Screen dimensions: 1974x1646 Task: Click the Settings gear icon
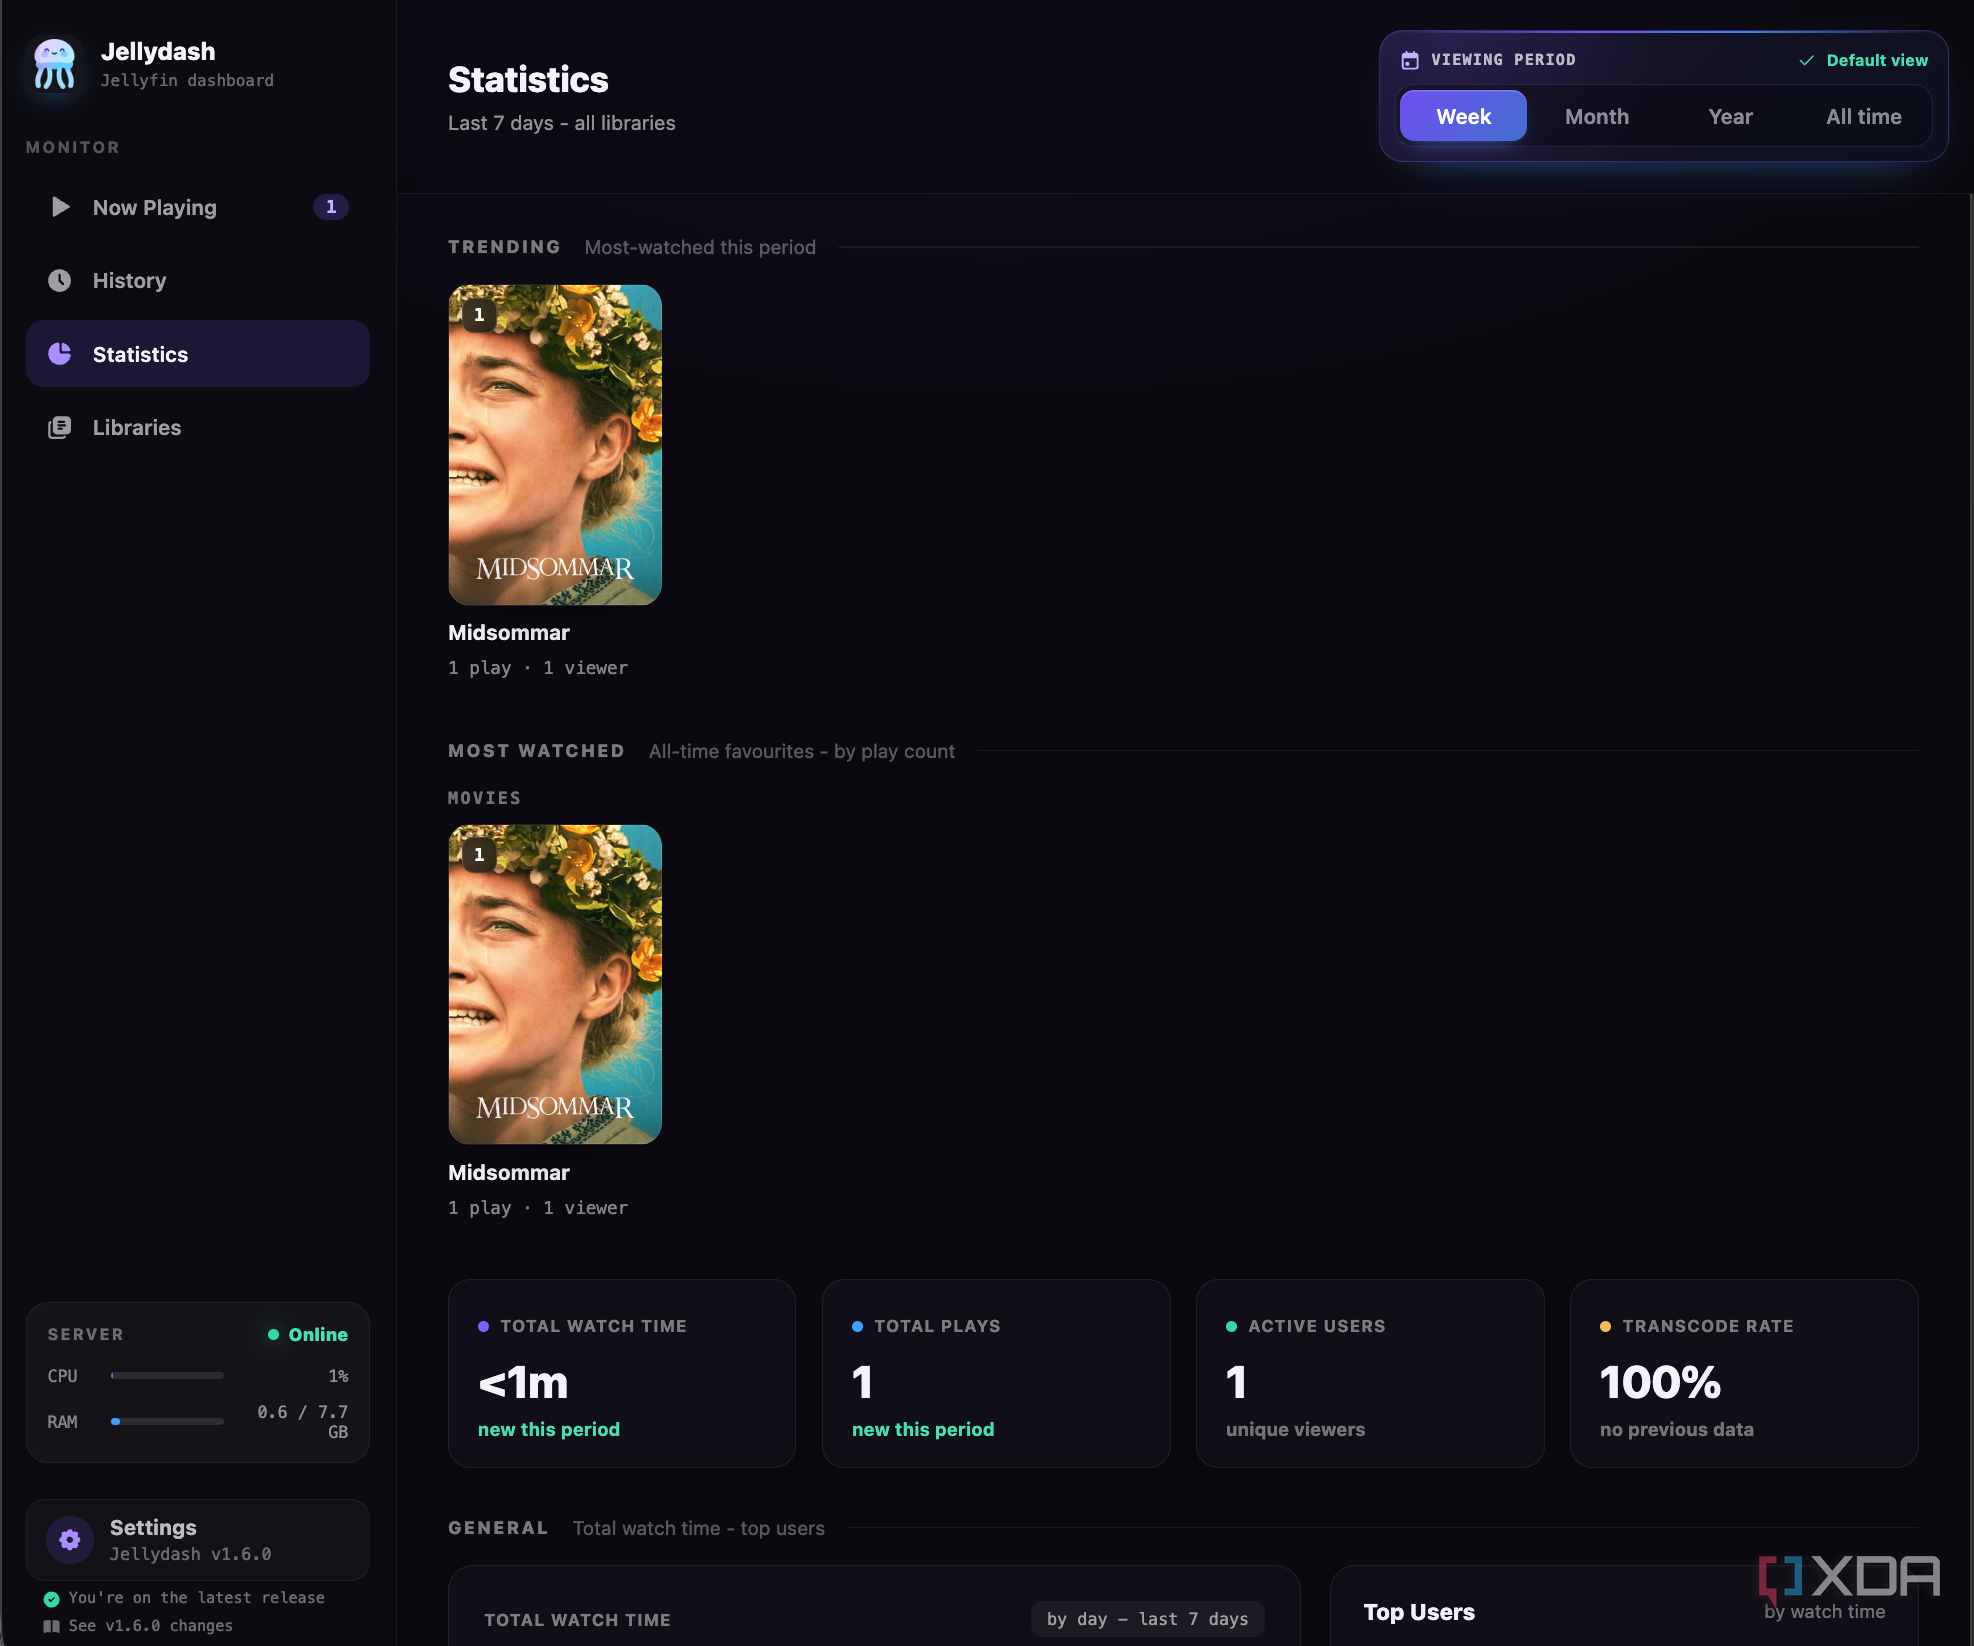(x=70, y=1540)
